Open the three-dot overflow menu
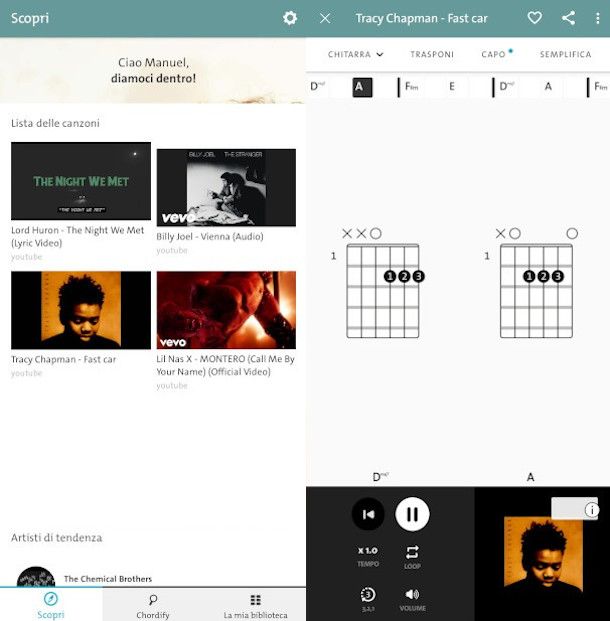Screen dimensions: 610x621 pos(597,18)
